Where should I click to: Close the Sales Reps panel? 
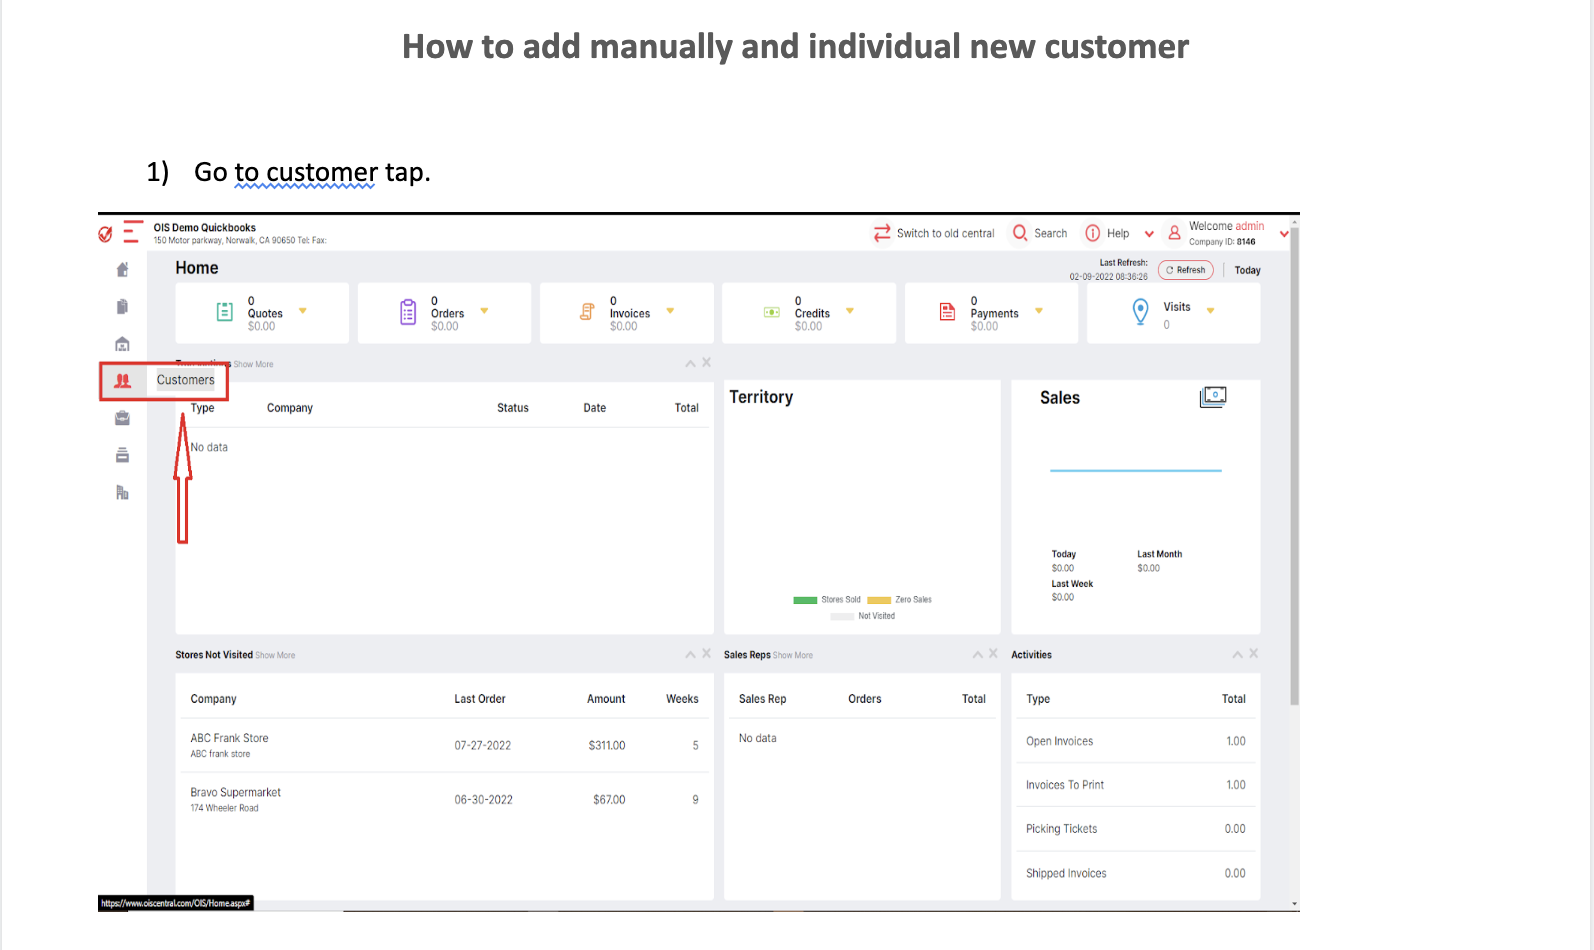click(x=993, y=653)
